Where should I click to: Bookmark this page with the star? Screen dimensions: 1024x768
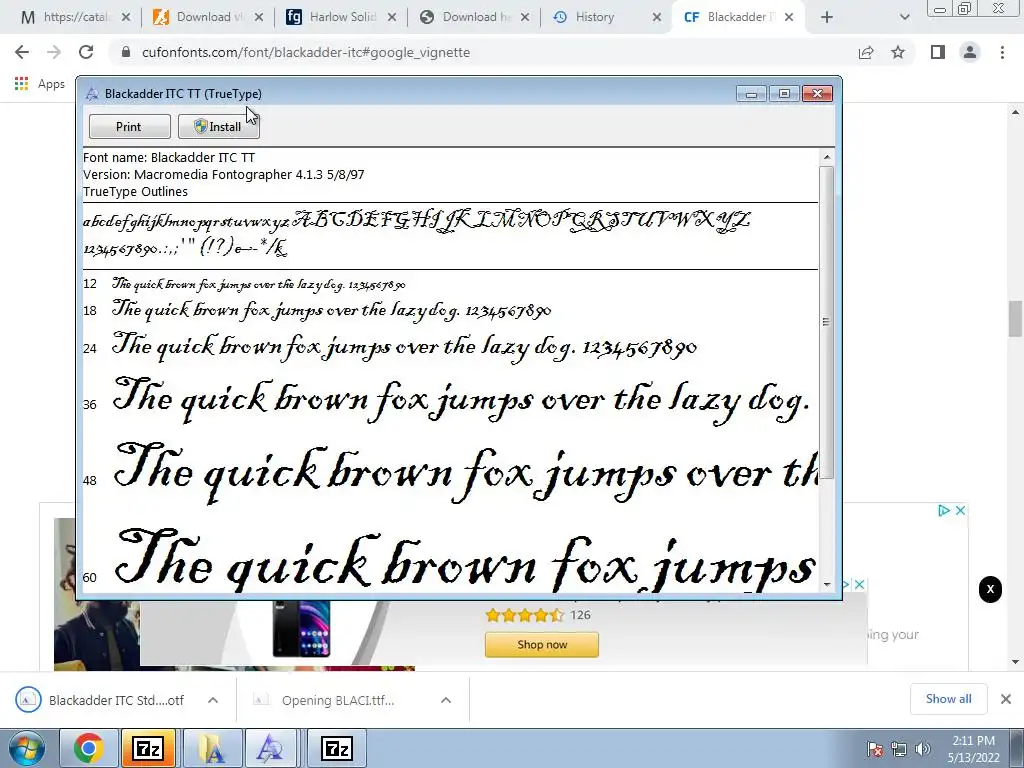click(x=898, y=52)
